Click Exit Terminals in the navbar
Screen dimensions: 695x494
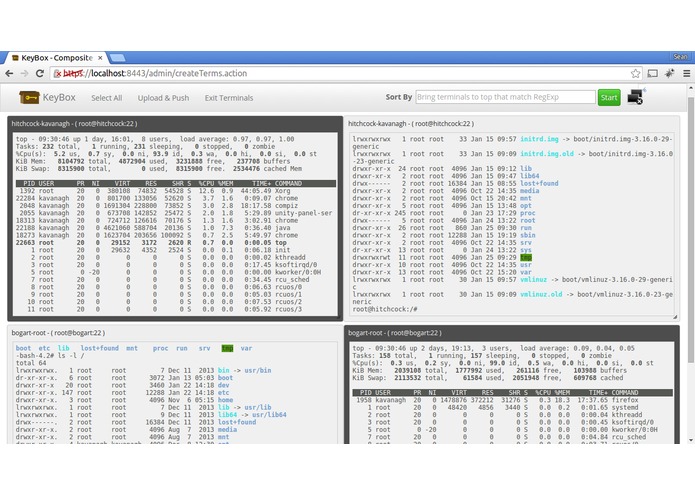[229, 98]
